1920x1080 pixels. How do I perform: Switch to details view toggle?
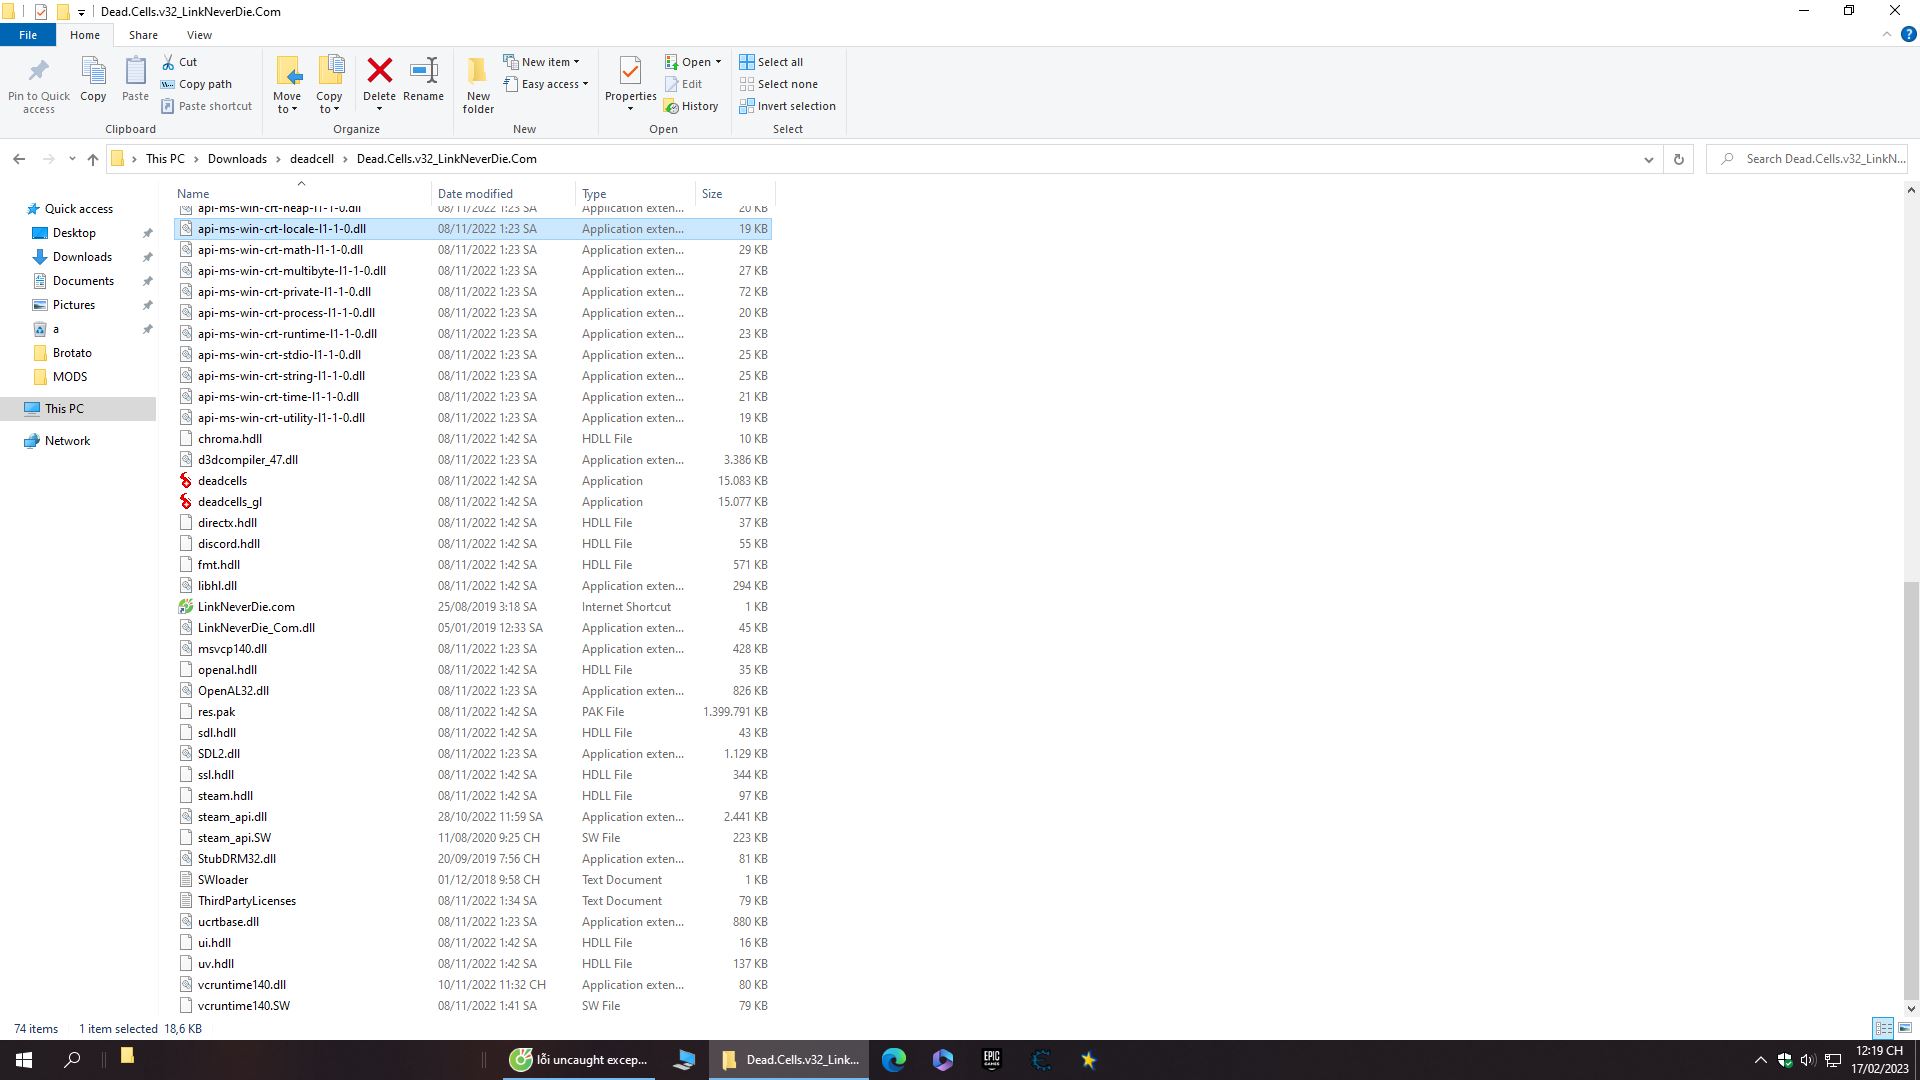1883,1028
